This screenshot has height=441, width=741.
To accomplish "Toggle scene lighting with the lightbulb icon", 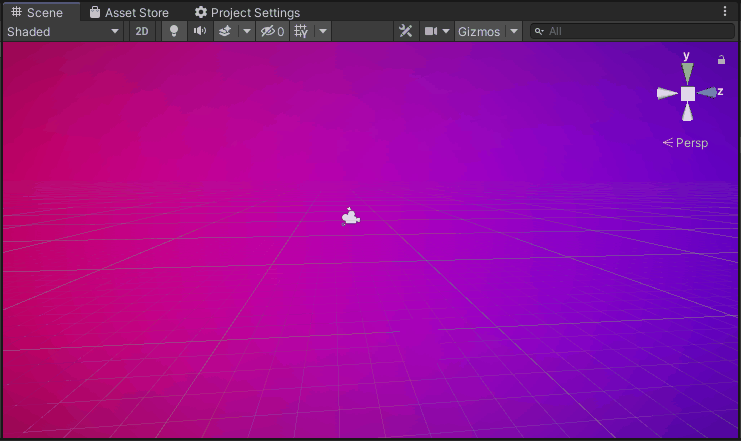I will [x=174, y=31].
